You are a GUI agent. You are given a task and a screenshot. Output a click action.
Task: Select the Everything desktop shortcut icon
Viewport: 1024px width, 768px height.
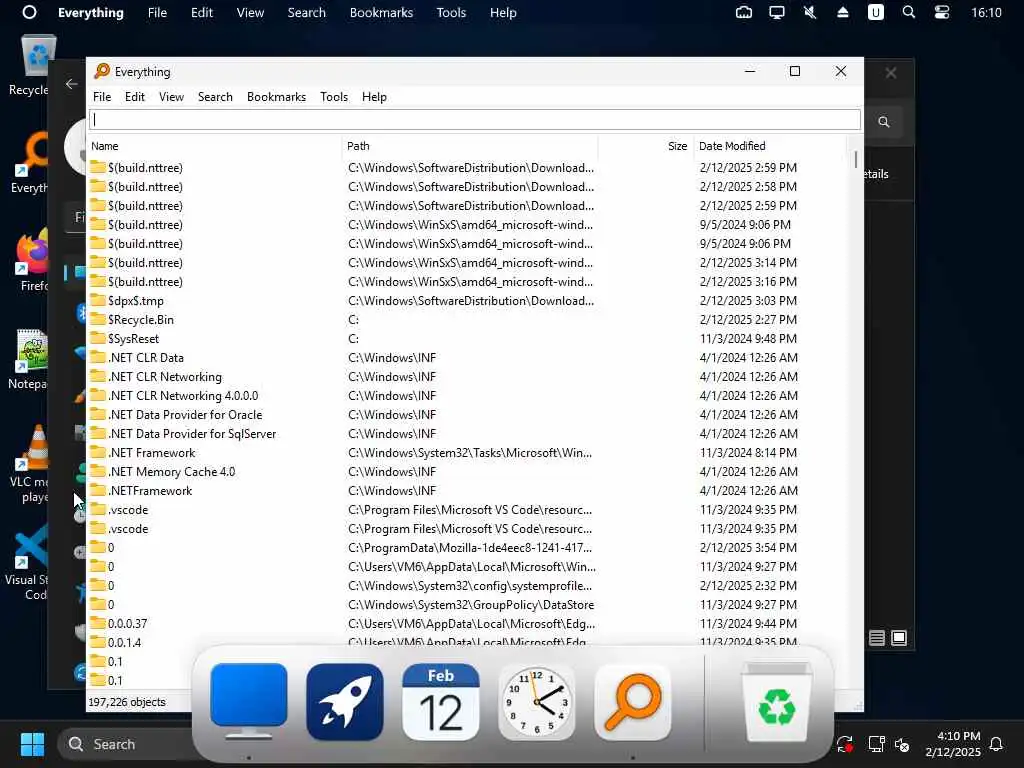33,163
